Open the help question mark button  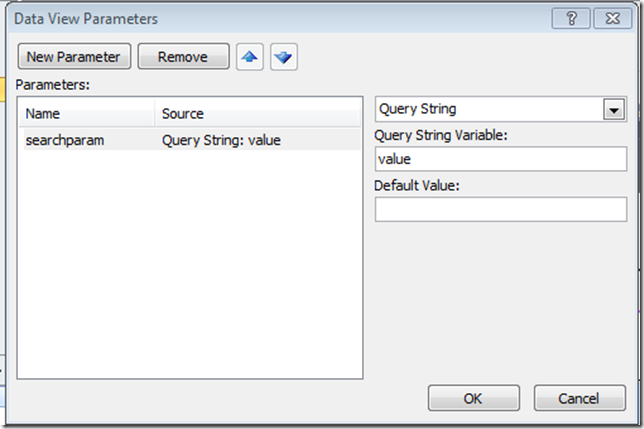click(571, 18)
